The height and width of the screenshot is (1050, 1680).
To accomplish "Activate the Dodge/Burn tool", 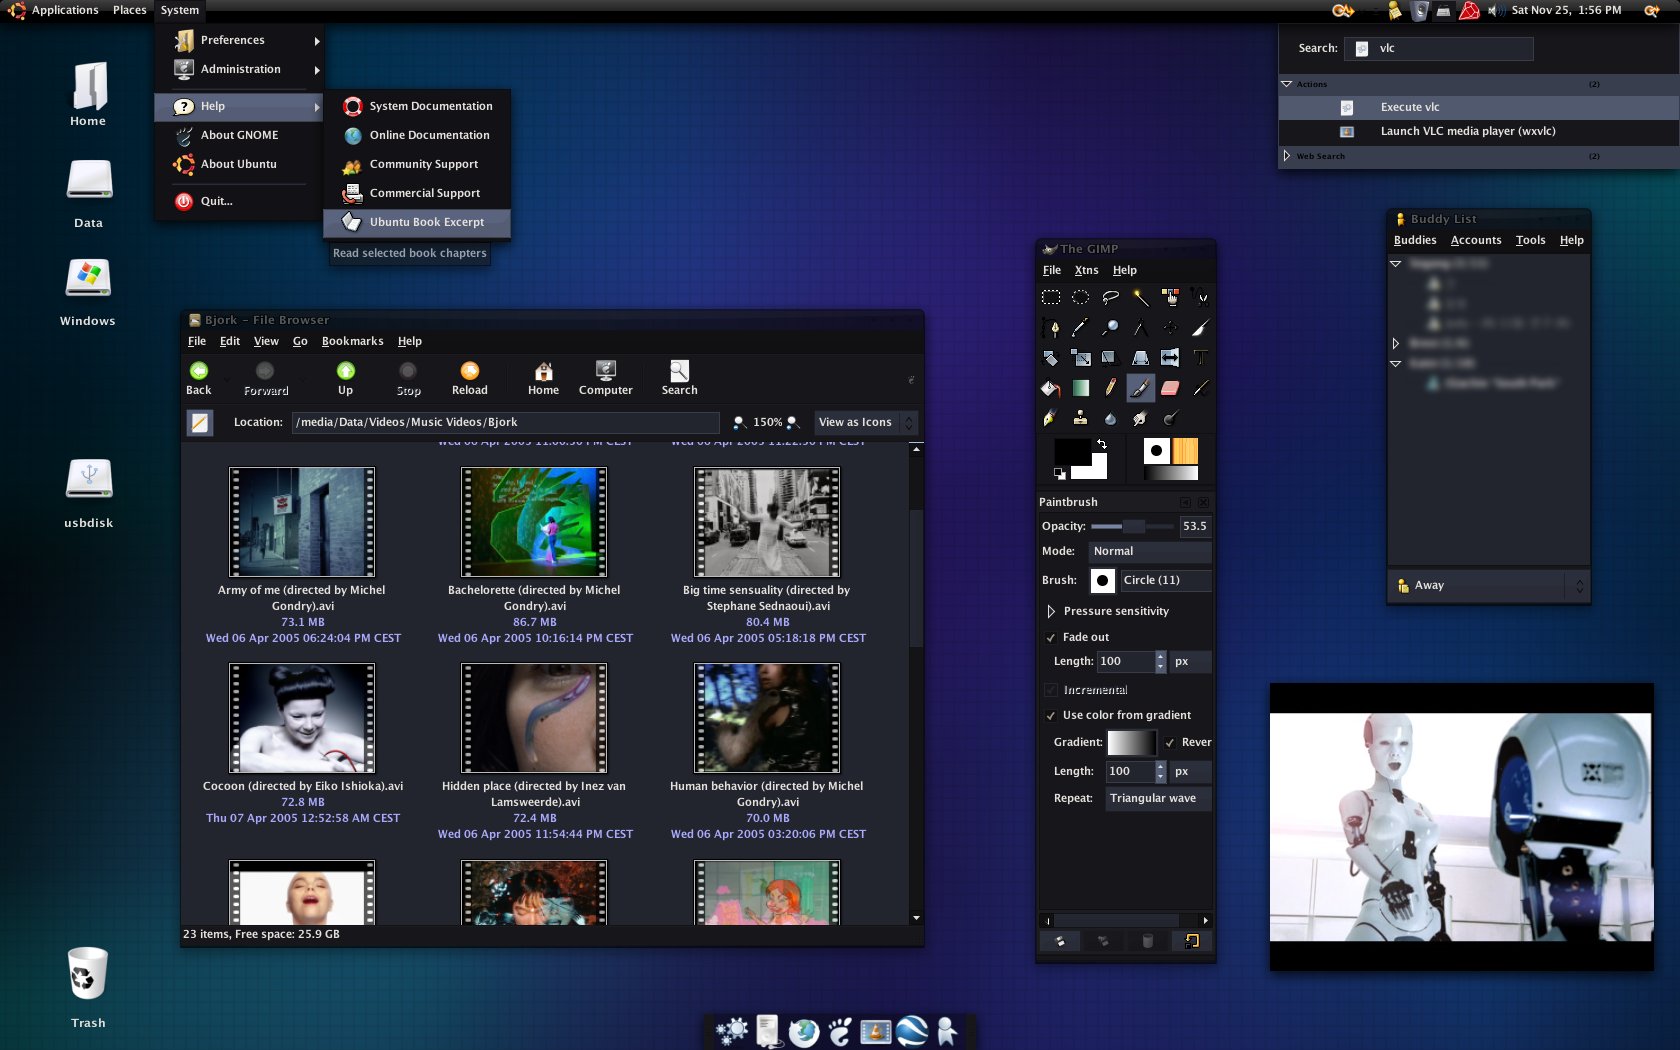I will [1170, 418].
